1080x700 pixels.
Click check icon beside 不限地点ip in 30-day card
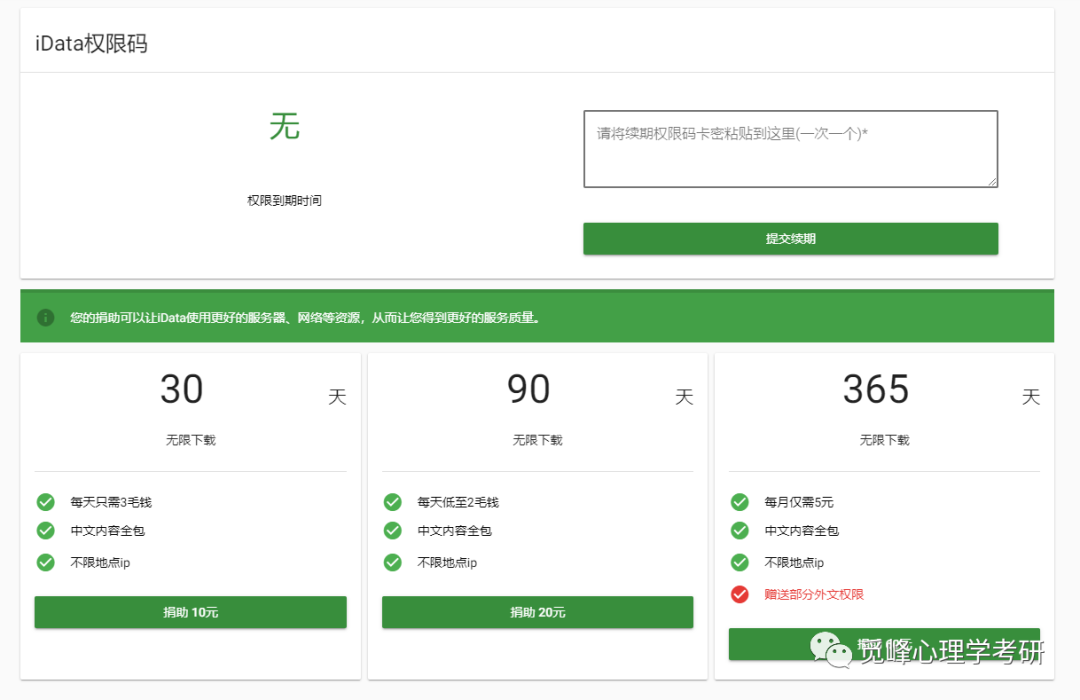coord(45,562)
